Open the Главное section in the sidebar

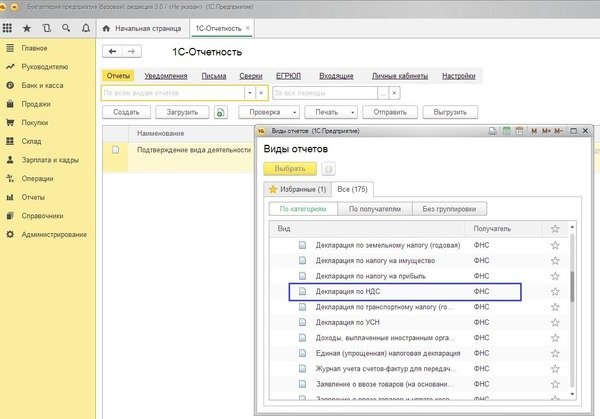pyautogui.click(x=34, y=48)
